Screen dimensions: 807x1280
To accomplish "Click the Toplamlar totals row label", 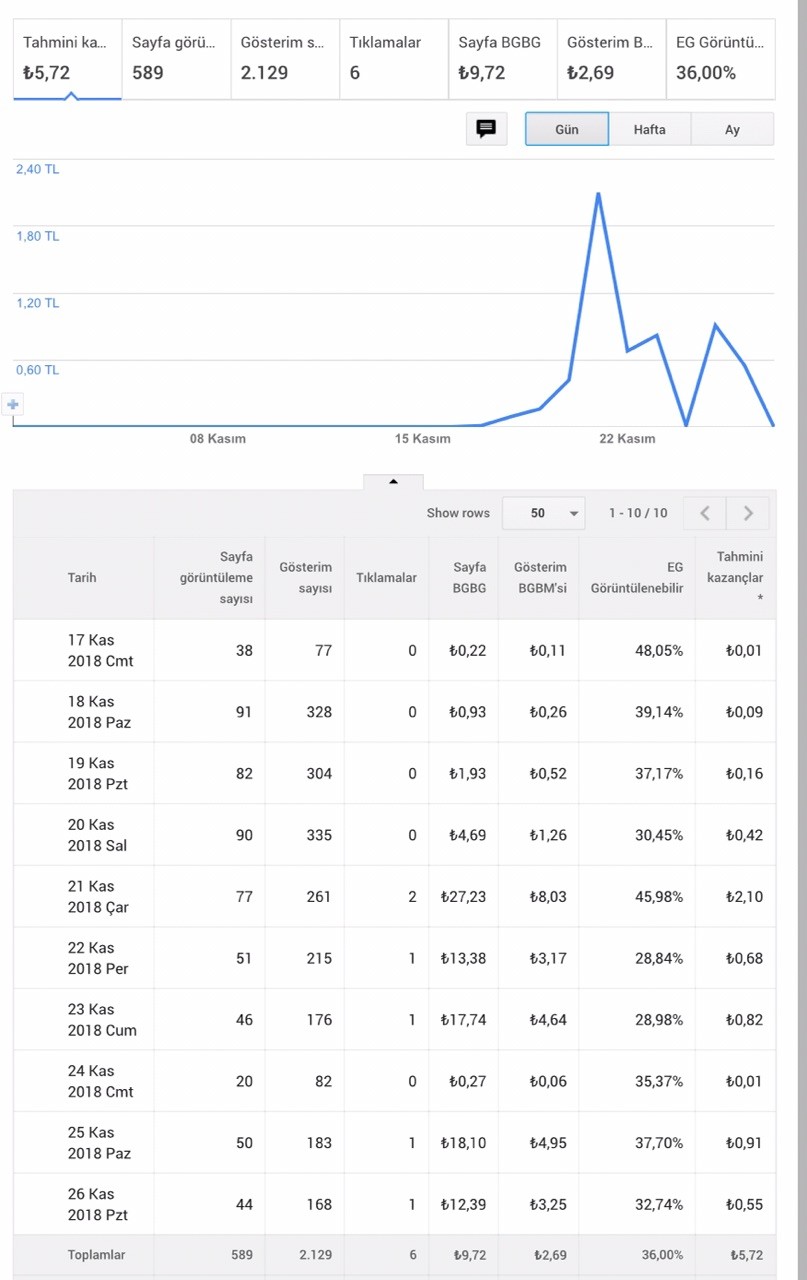I will click(x=97, y=1254).
